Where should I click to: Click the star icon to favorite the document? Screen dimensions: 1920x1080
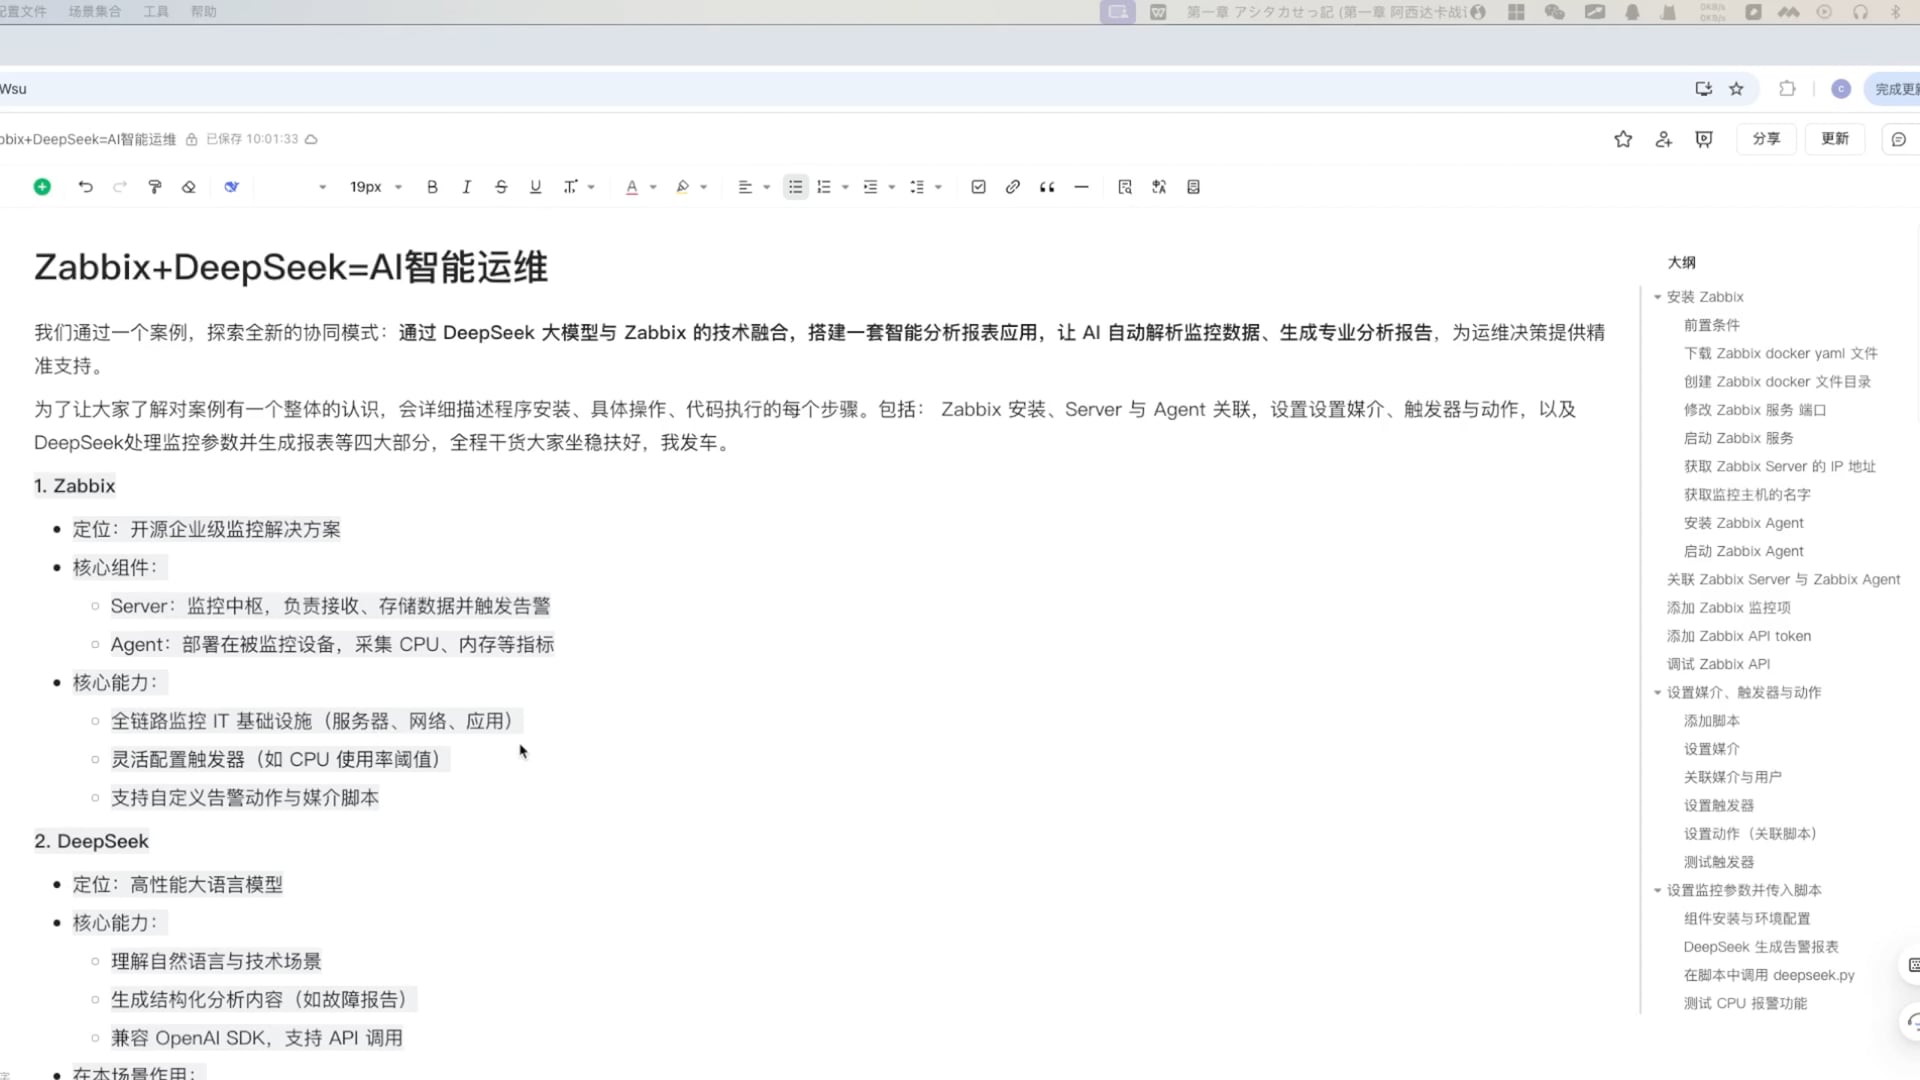[x=1622, y=139]
